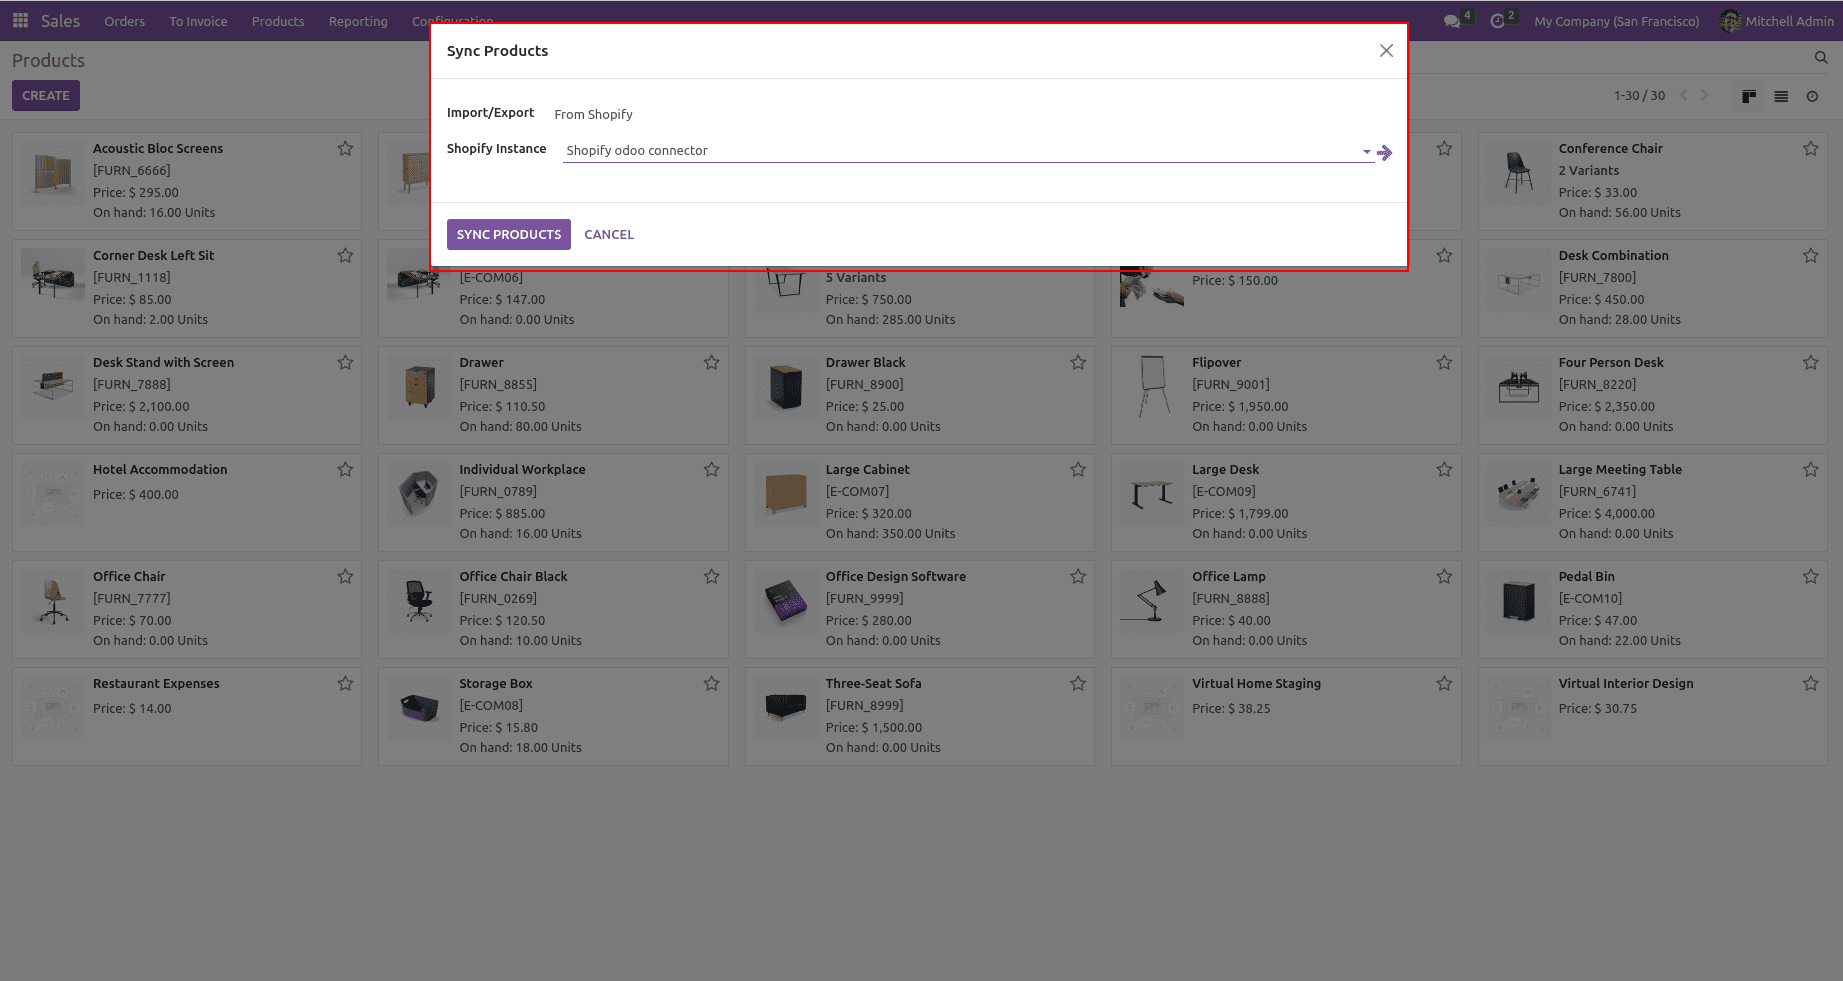Star the Individual Workplace product
The width and height of the screenshot is (1843, 981).
click(711, 469)
